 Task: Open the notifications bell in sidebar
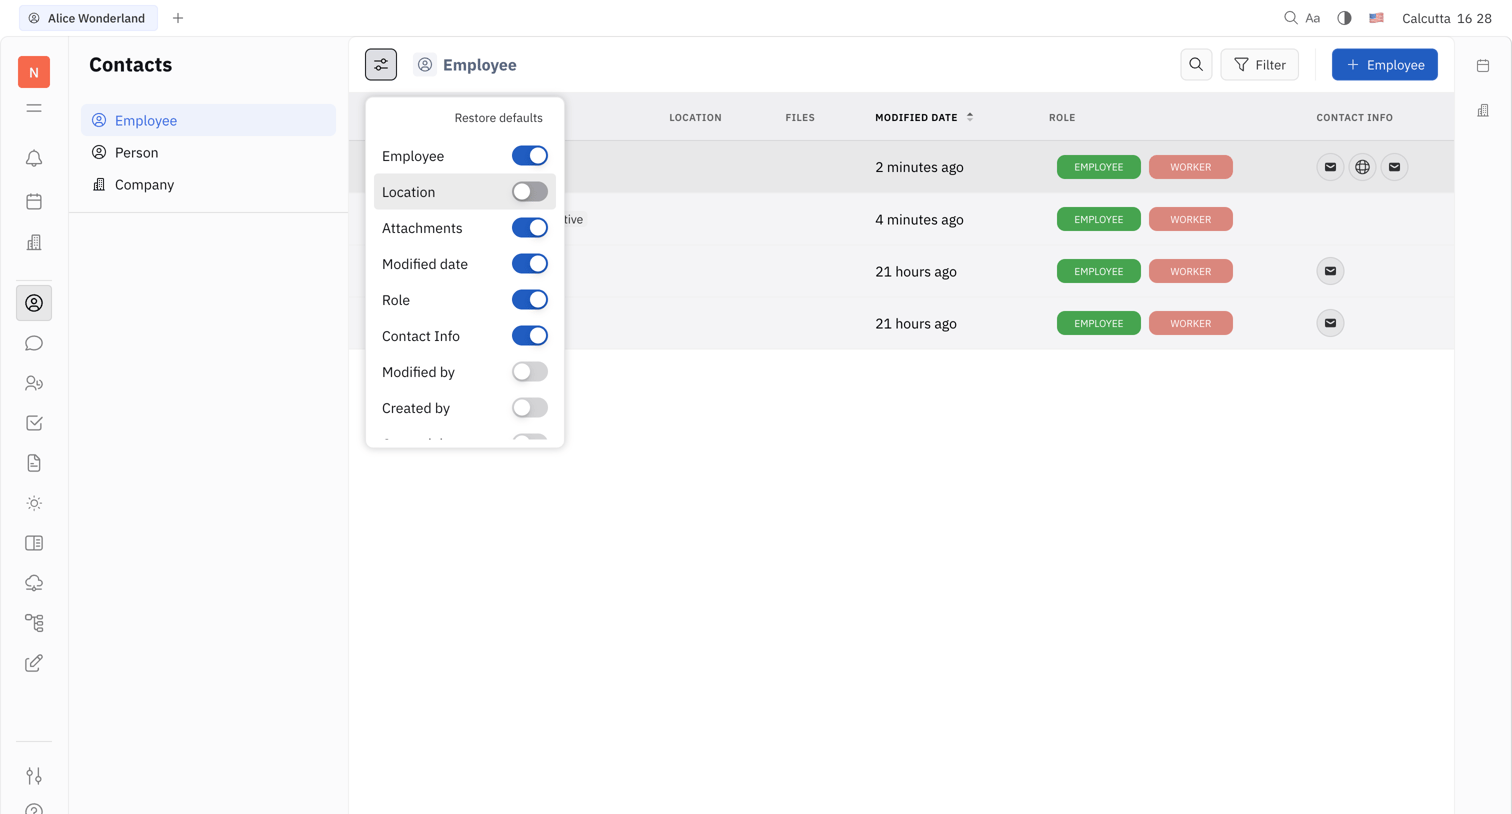(34, 159)
